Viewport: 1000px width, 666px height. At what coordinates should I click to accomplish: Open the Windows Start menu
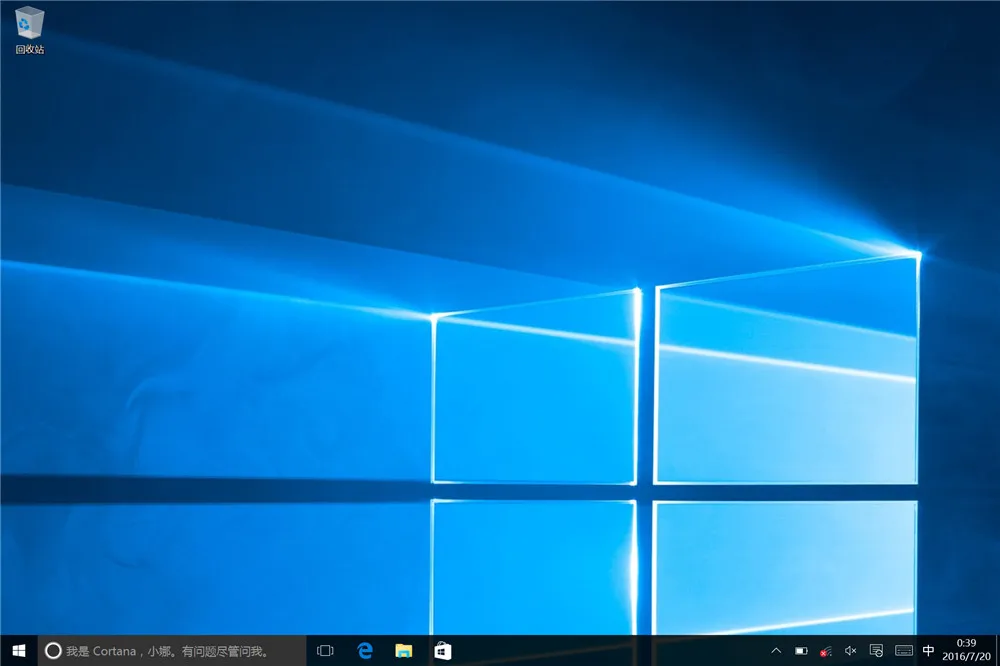pyautogui.click(x=18, y=651)
